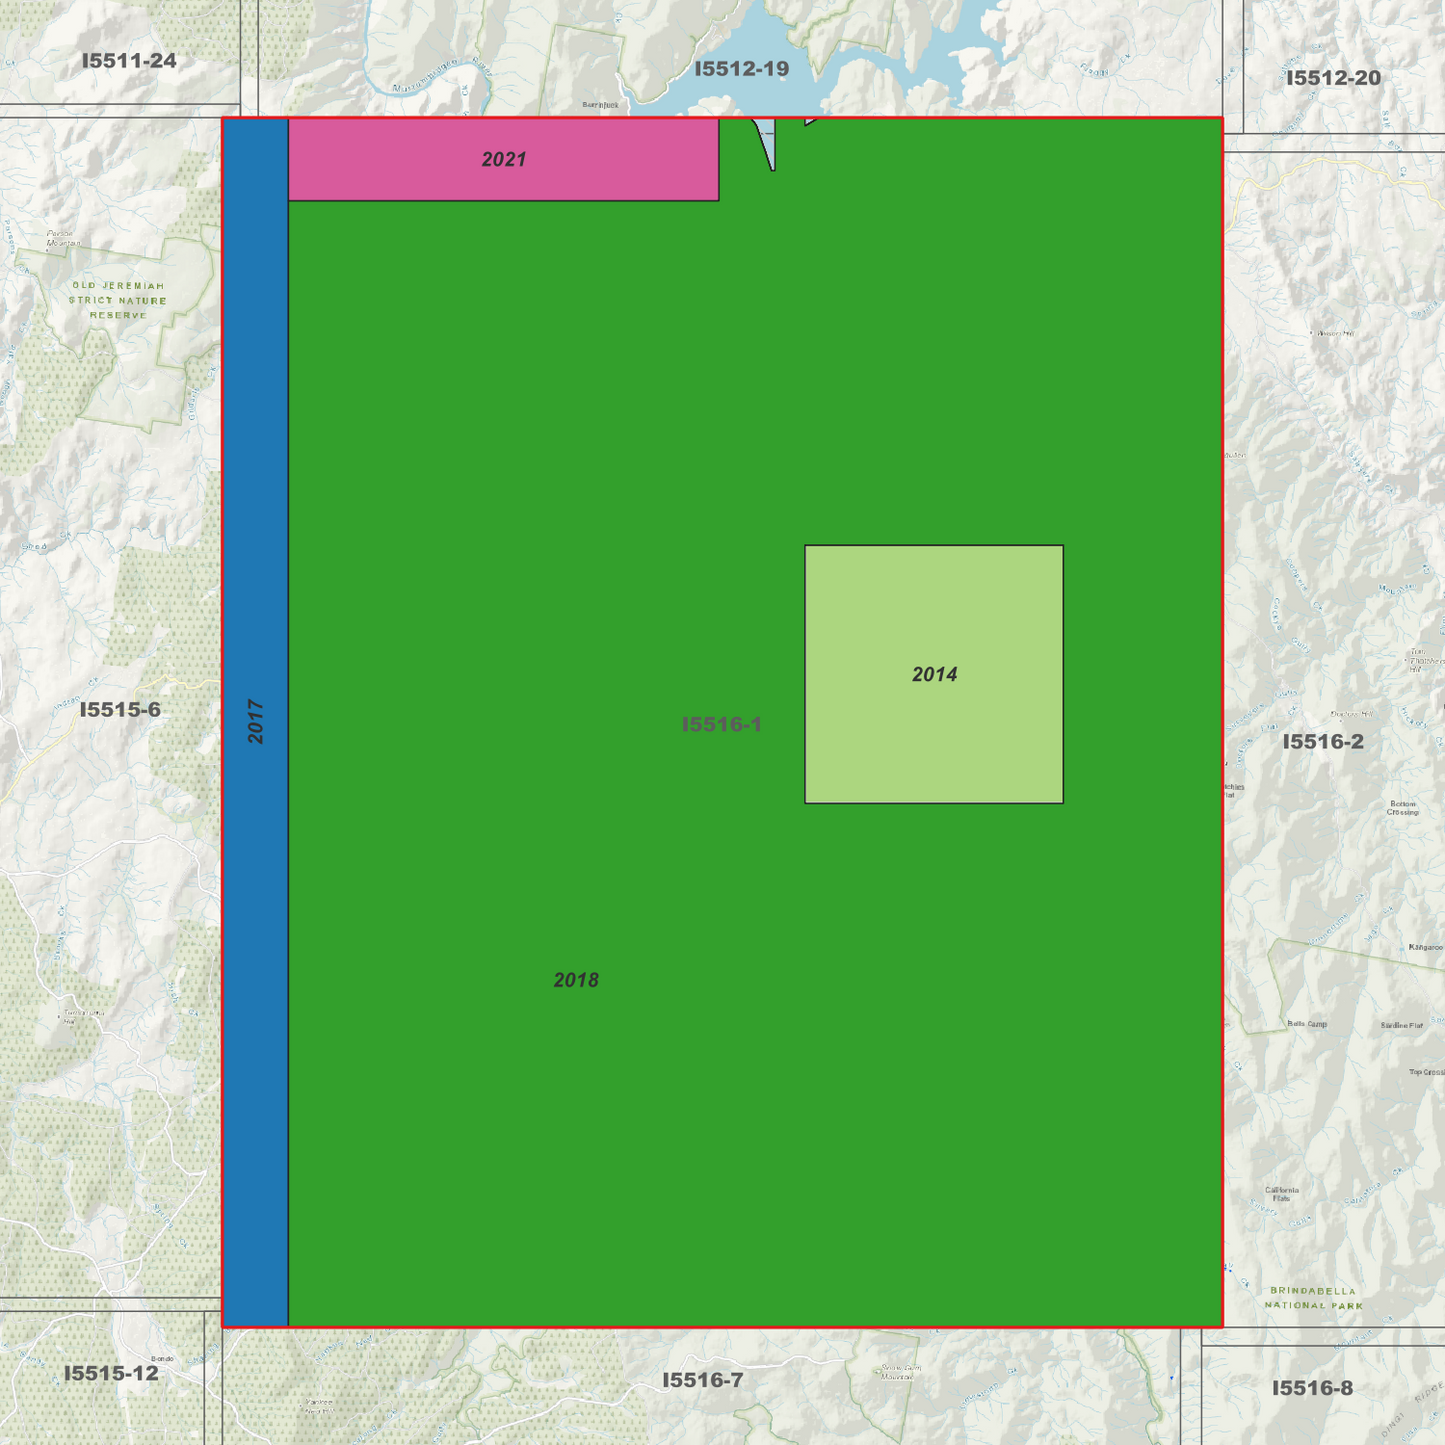Click Old Jeremiah Strict Nature Reserve label

[x=118, y=300]
